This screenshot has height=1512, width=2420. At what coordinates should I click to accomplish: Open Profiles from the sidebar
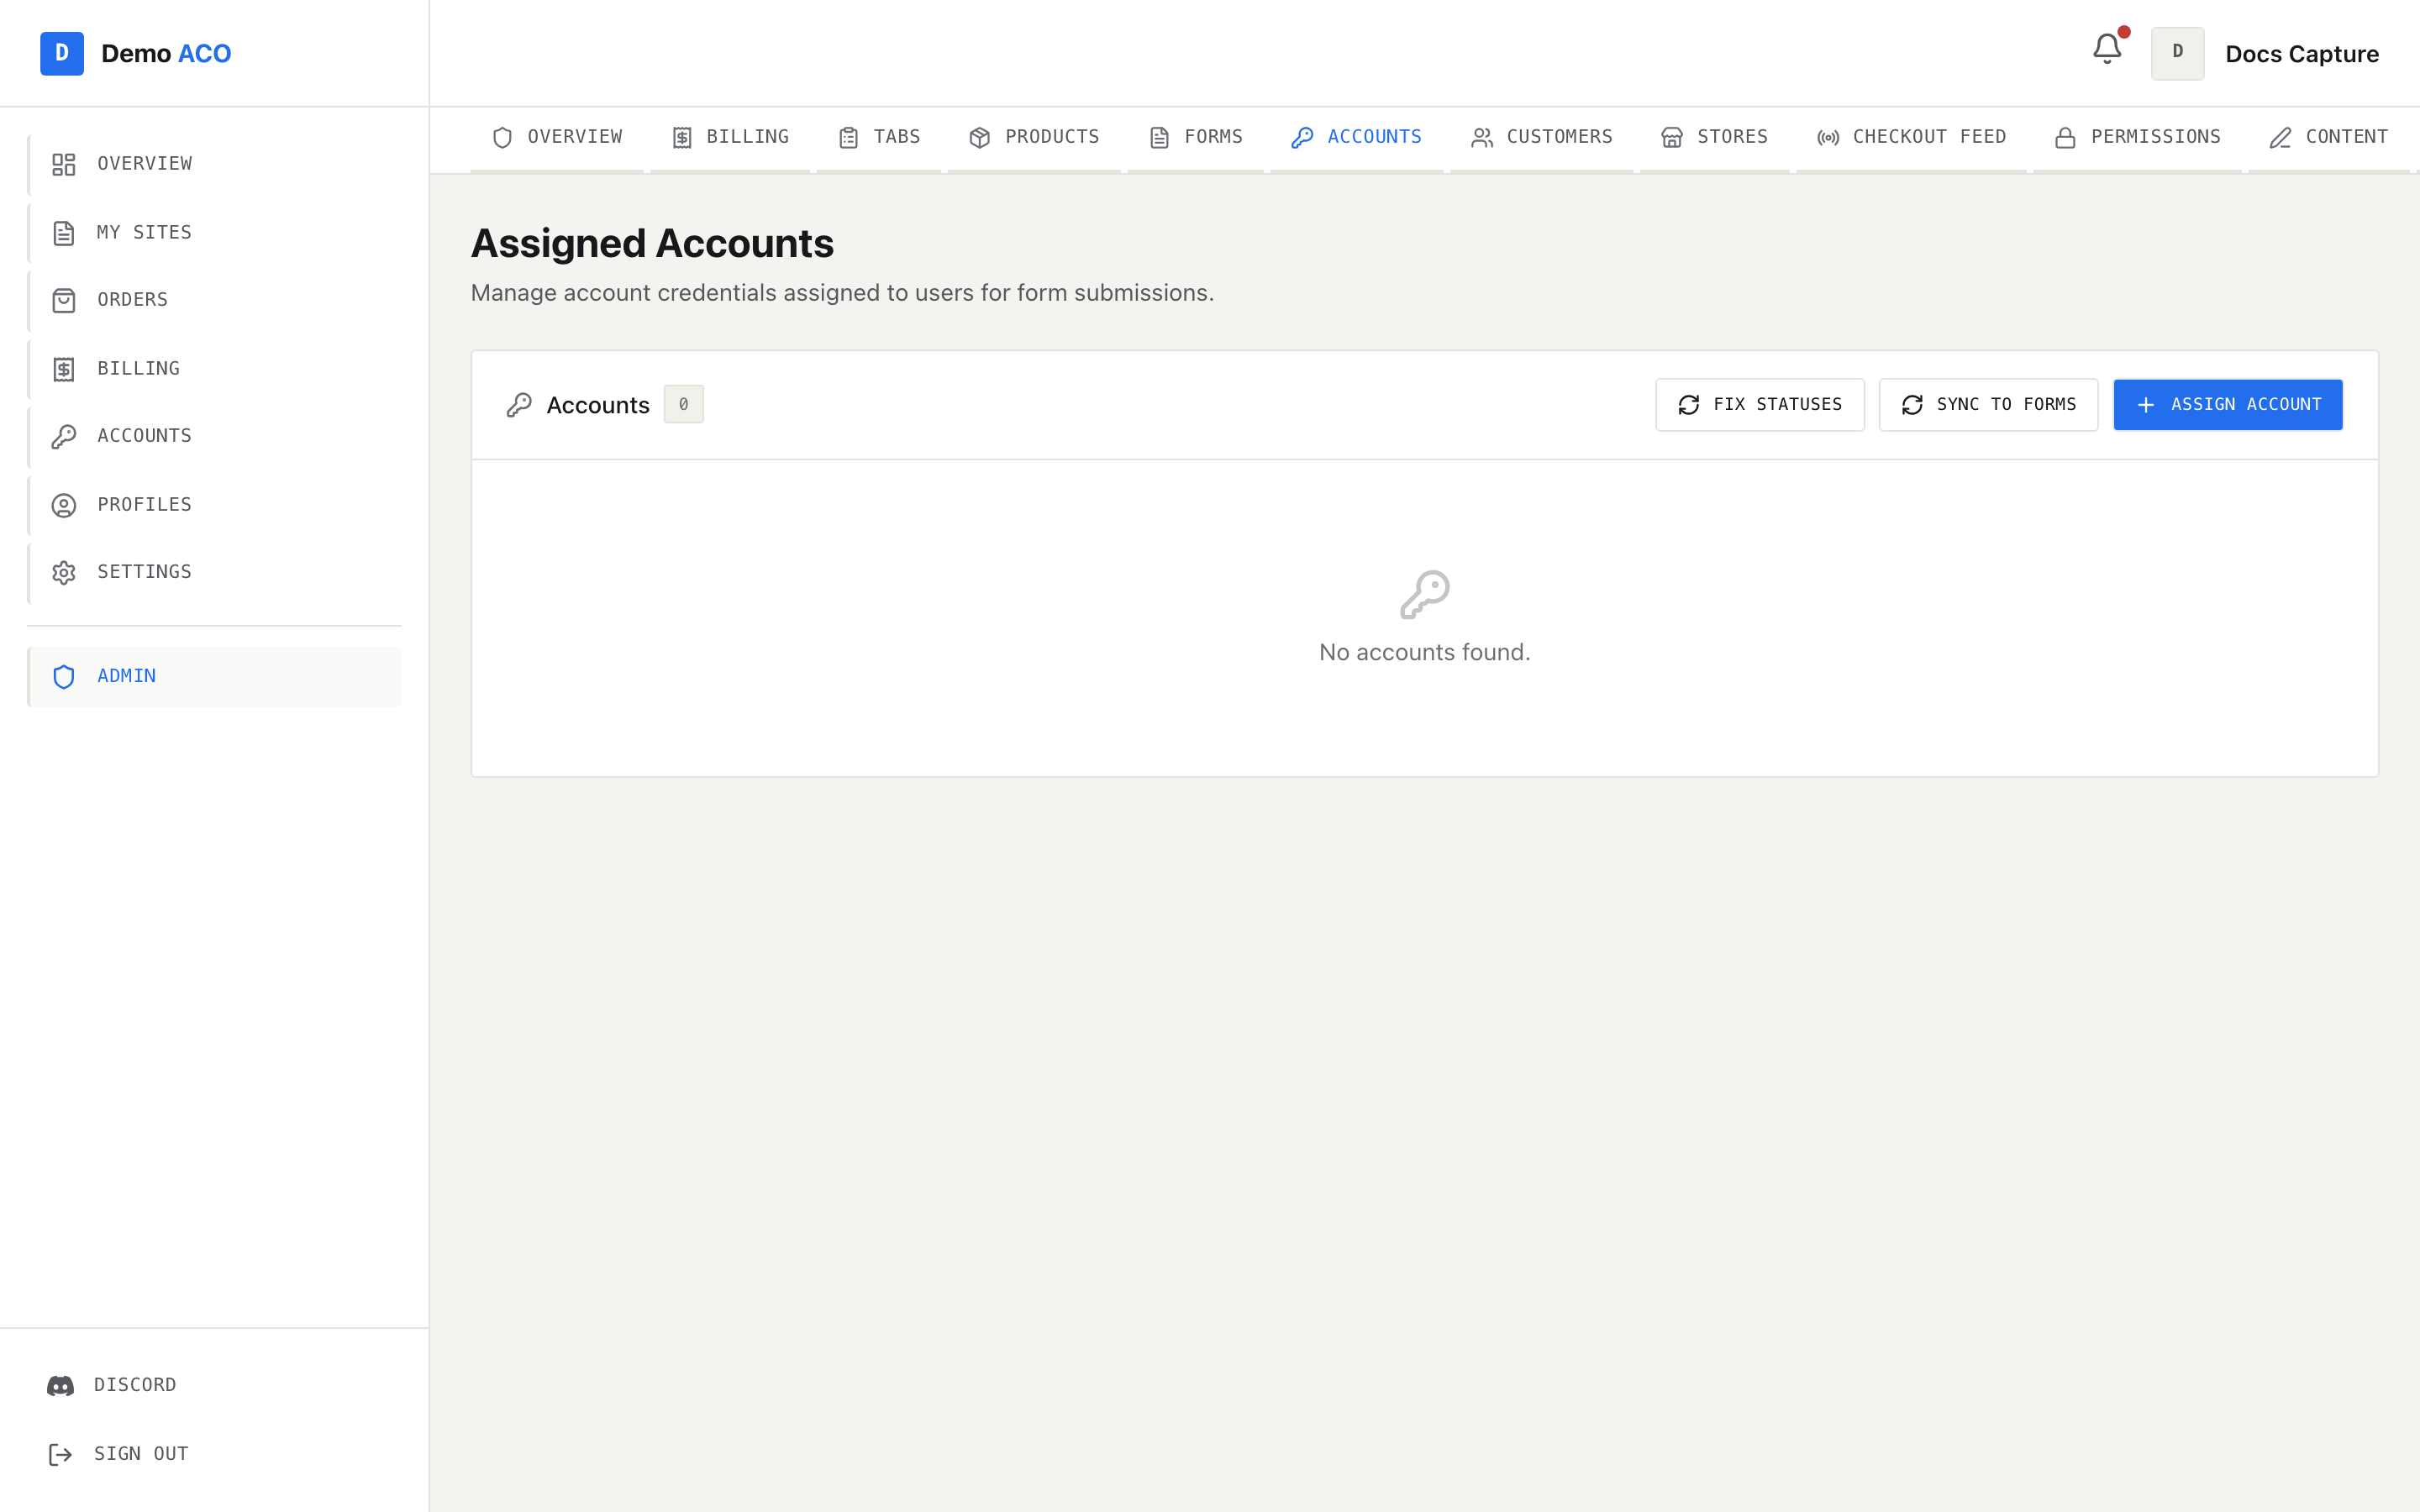215,505
